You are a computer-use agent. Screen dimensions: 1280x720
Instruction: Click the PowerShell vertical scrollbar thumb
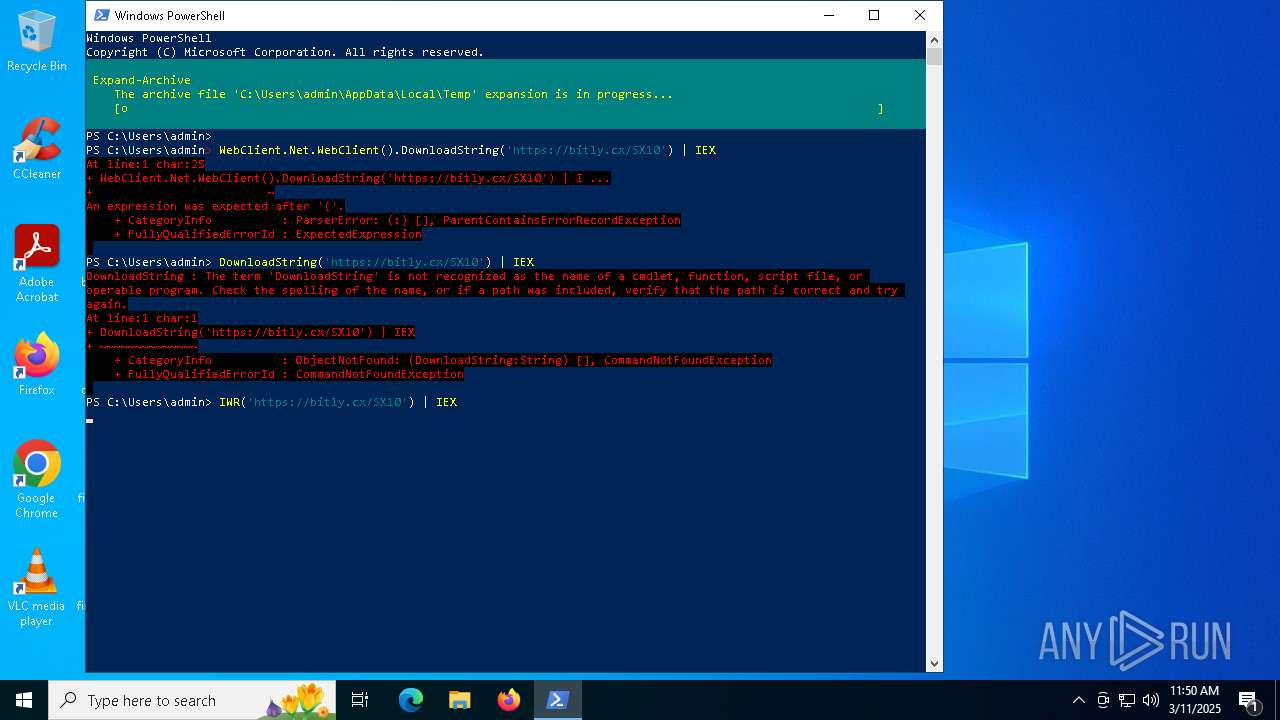[934, 57]
